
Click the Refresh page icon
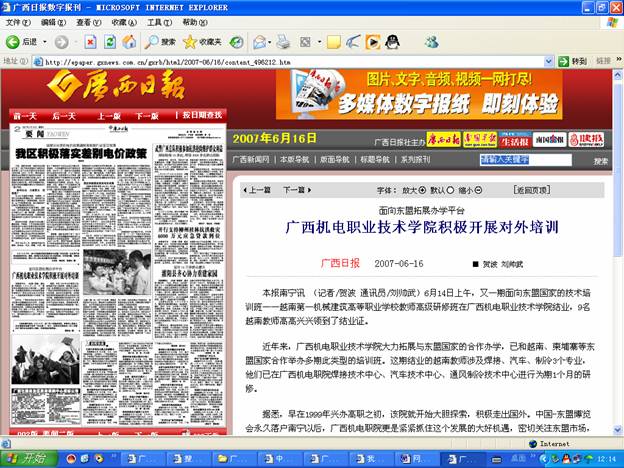point(110,42)
